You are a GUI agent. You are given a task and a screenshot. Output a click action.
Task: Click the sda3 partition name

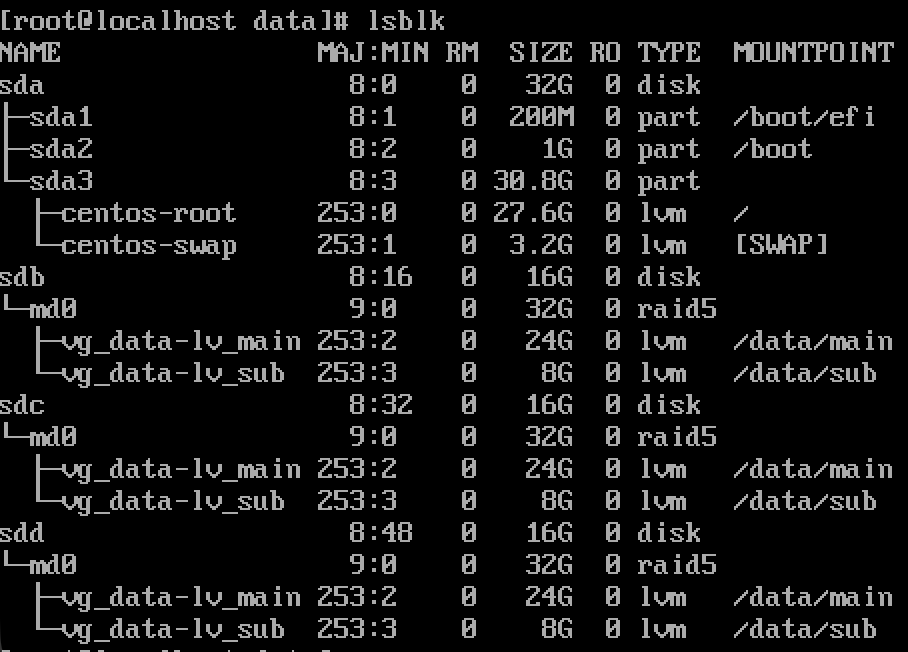(61, 181)
